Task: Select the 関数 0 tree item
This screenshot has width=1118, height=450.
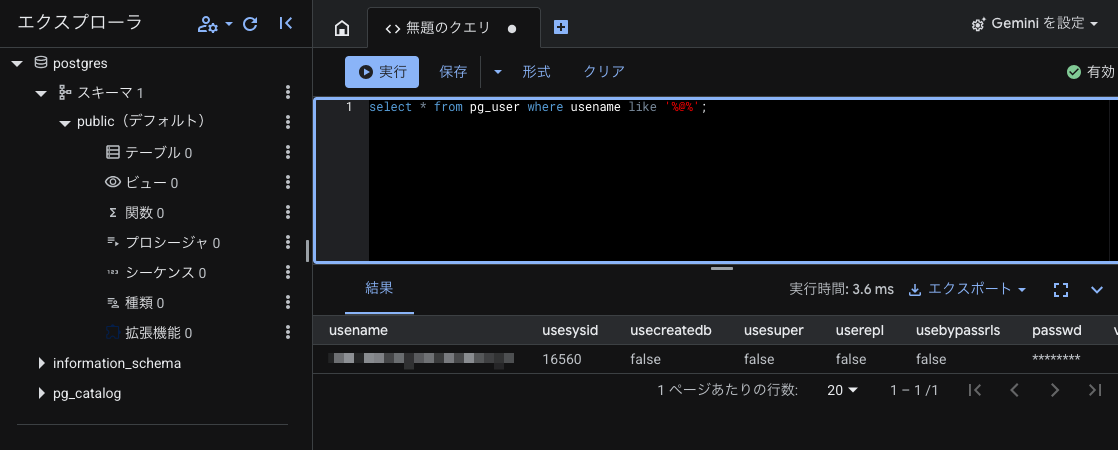Action: pyautogui.click(x=135, y=213)
